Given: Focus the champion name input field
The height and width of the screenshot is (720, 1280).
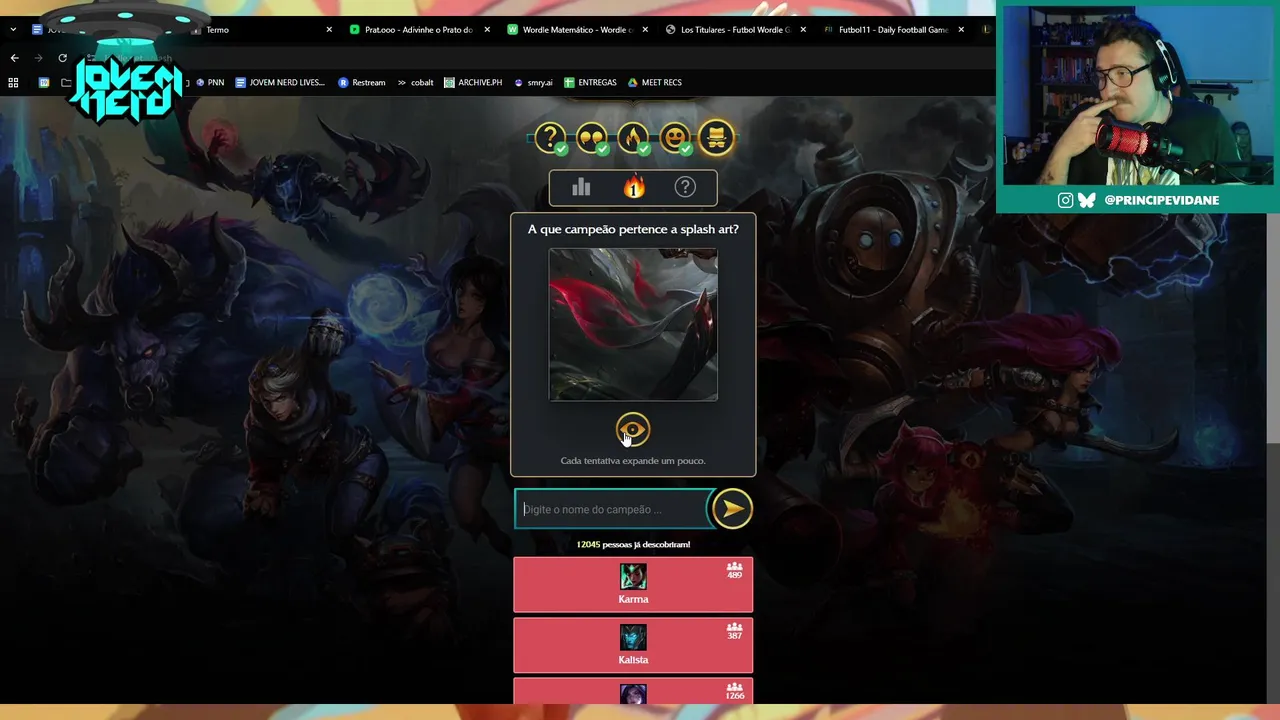Looking at the screenshot, I should (x=613, y=509).
